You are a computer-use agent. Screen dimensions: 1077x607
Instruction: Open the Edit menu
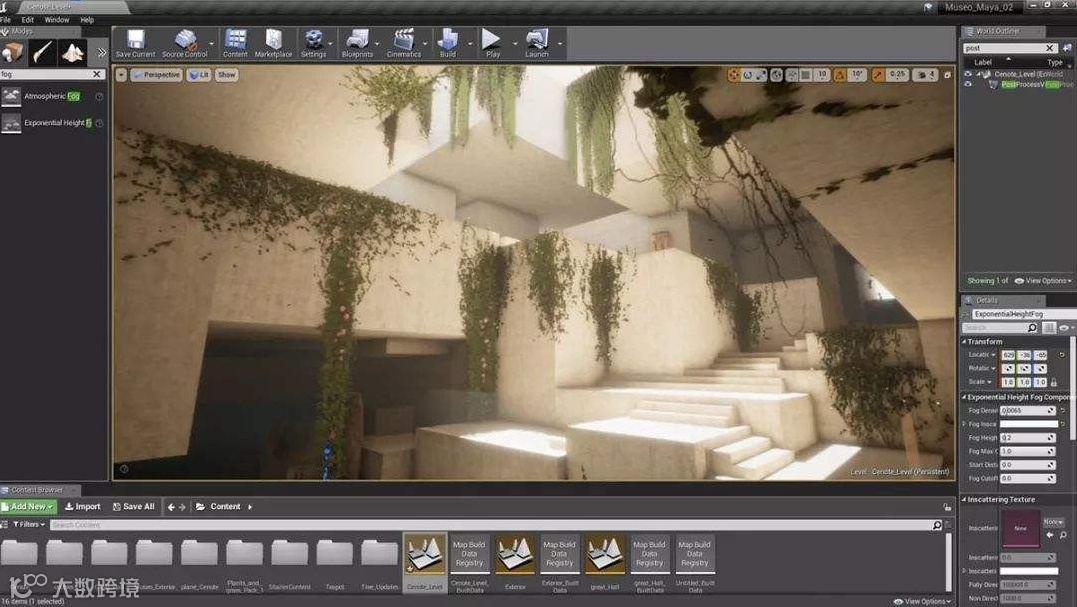[27, 20]
